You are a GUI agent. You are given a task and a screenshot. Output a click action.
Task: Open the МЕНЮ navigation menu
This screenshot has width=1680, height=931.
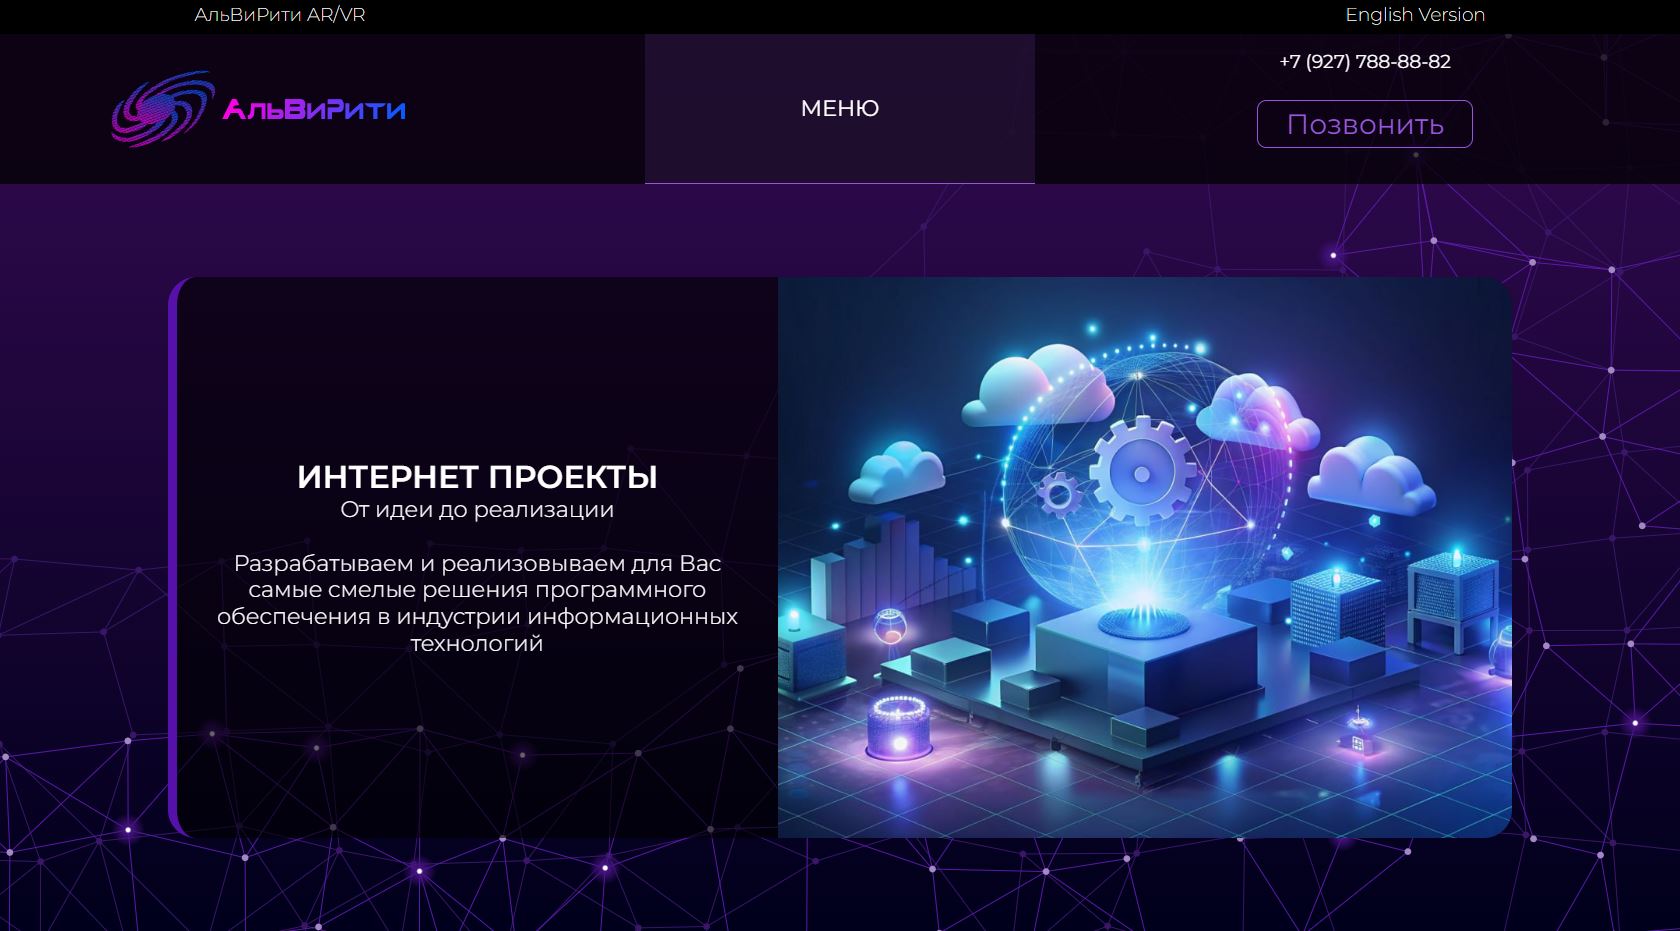[840, 108]
